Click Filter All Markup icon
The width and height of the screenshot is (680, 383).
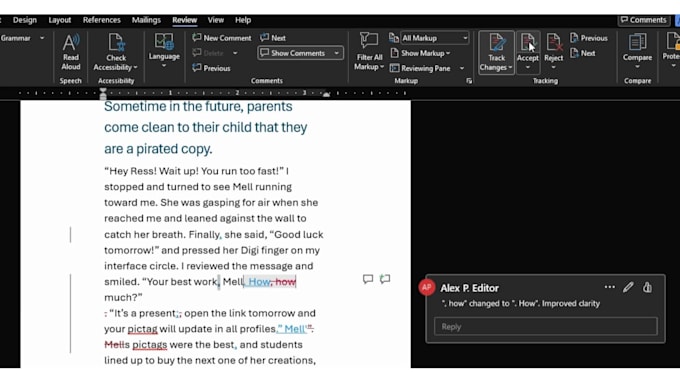point(369,41)
